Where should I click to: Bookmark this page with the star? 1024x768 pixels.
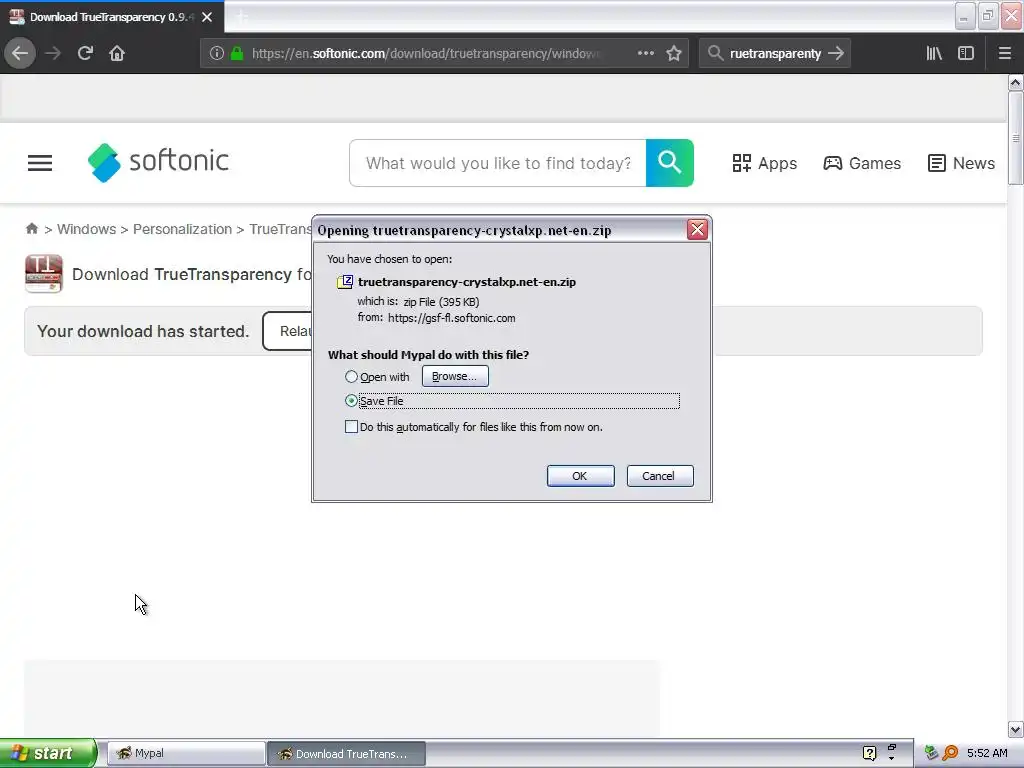point(674,53)
